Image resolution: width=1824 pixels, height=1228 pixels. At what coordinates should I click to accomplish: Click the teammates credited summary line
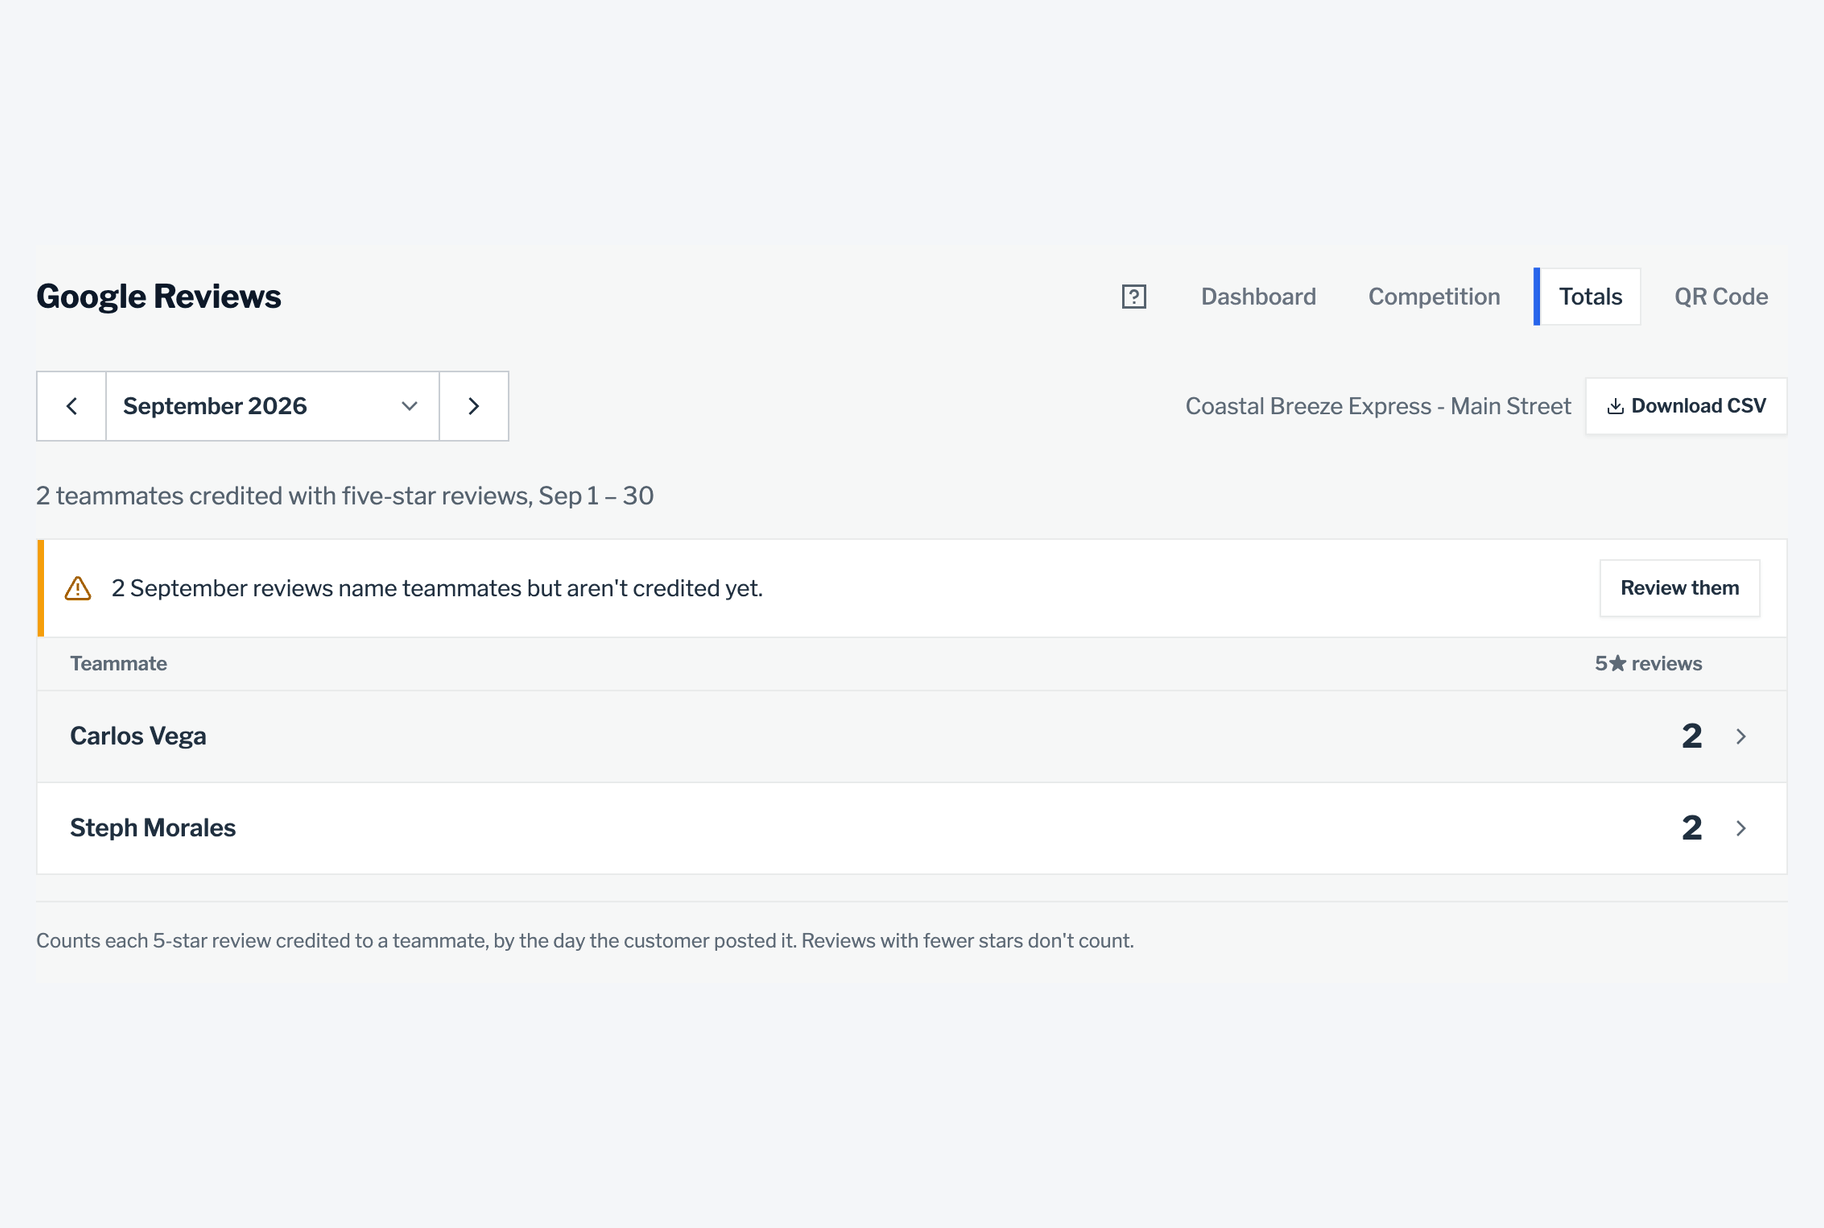(x=345, y=496)
